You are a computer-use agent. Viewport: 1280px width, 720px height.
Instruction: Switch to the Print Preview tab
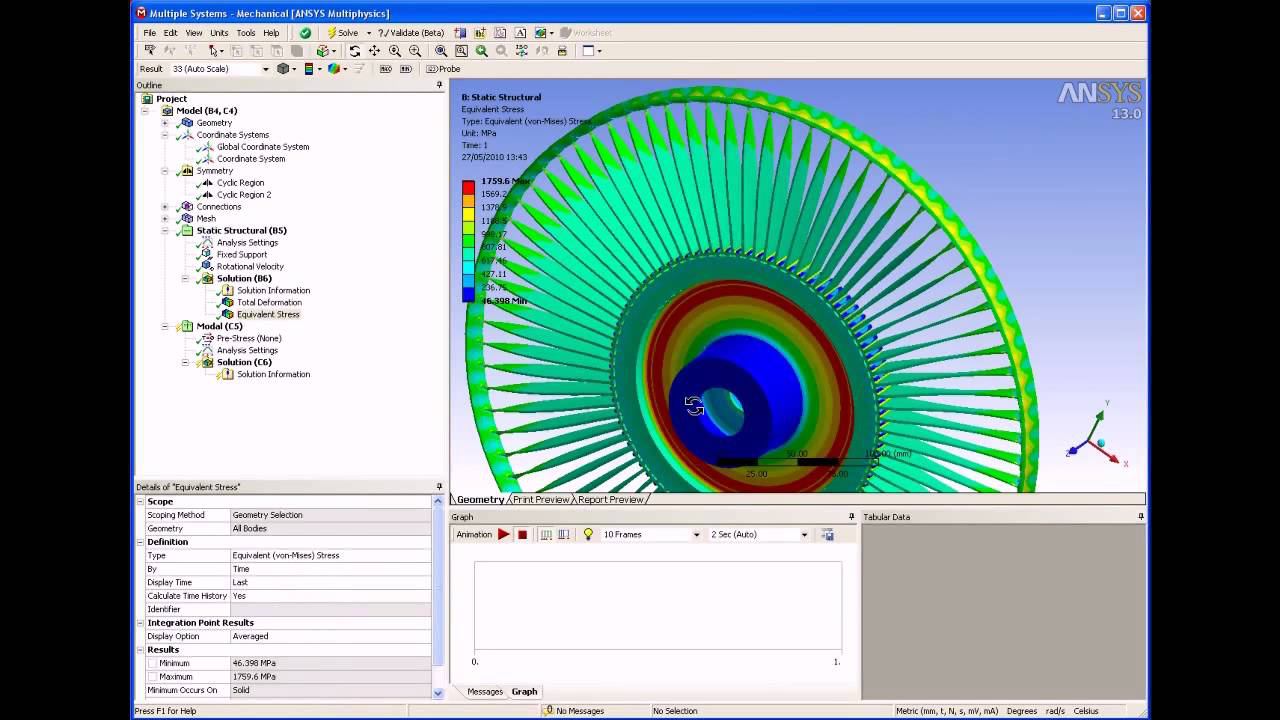point(541,500)
